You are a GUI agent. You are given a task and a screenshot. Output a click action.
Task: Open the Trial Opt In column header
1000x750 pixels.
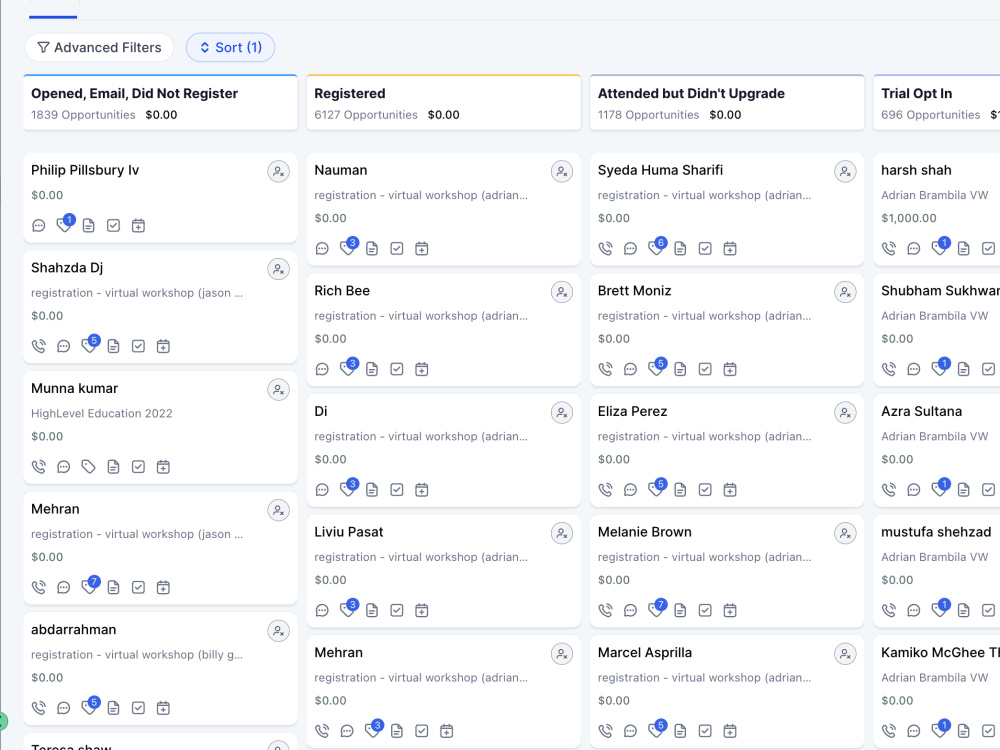[936, 103]
